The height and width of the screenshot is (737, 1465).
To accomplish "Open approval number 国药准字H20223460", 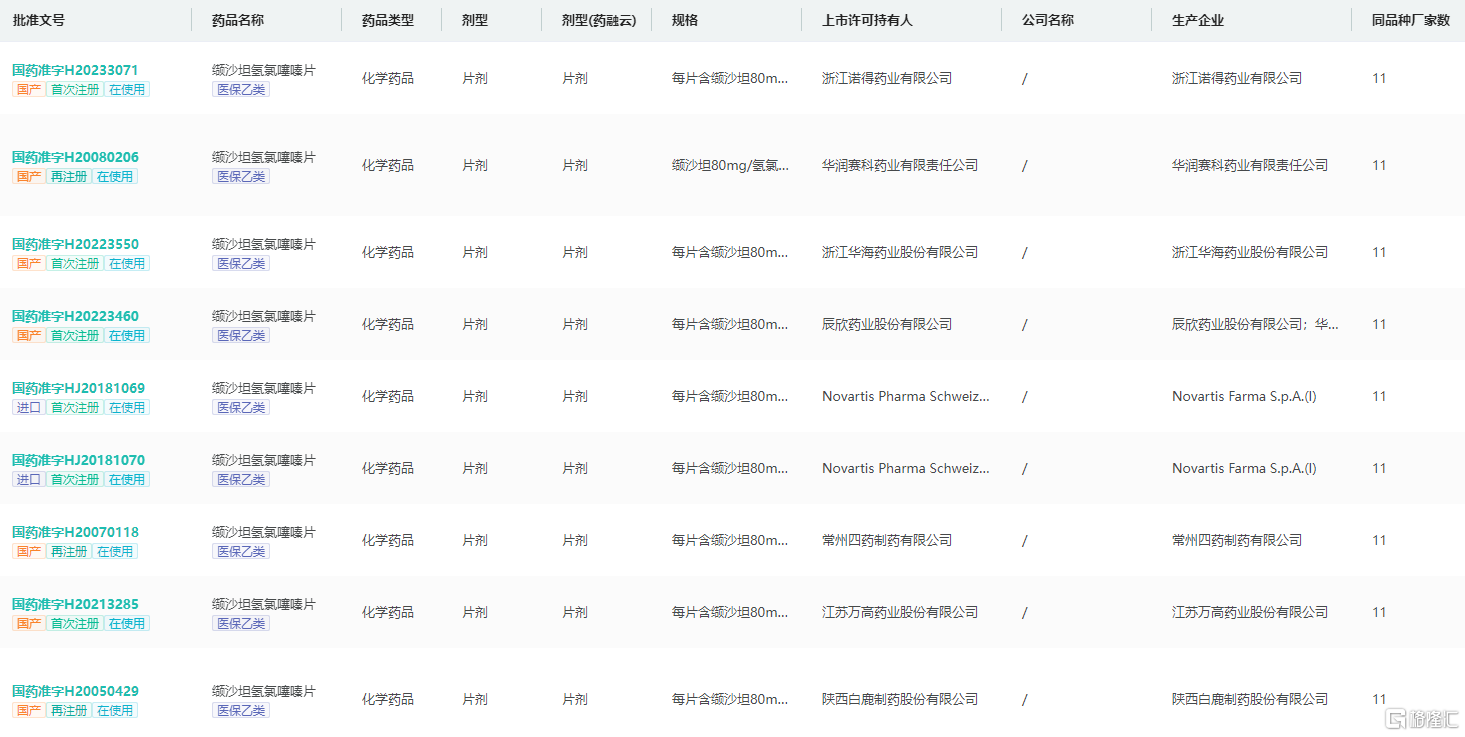I will (75, 316).
